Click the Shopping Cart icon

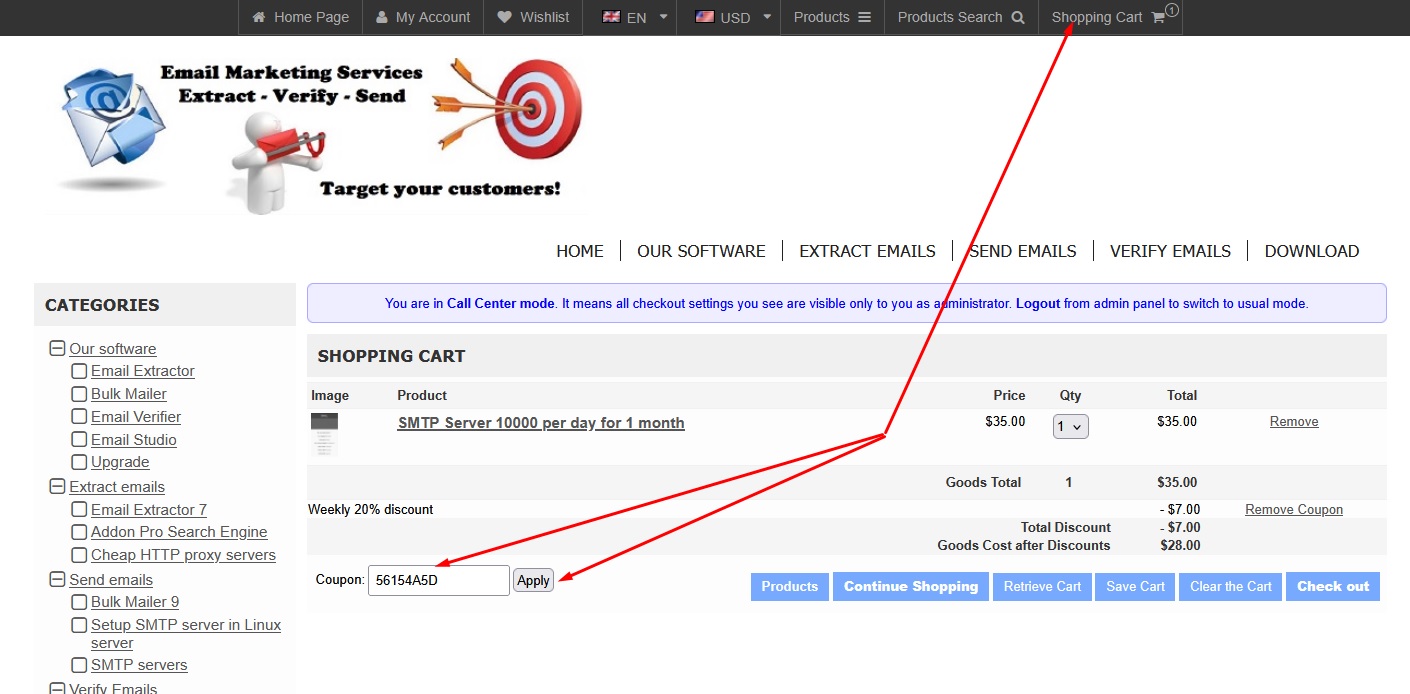pos(1158,17)
